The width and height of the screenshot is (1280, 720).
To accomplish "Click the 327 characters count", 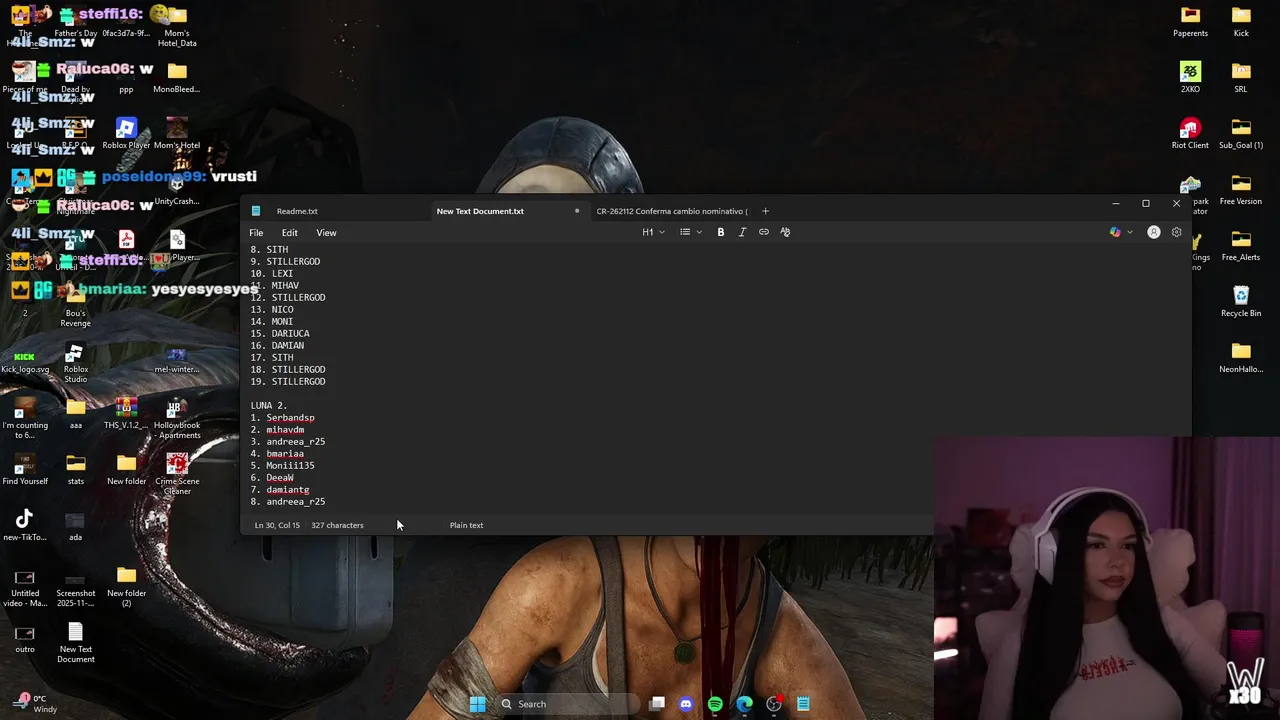I will [x=337, y=525].
